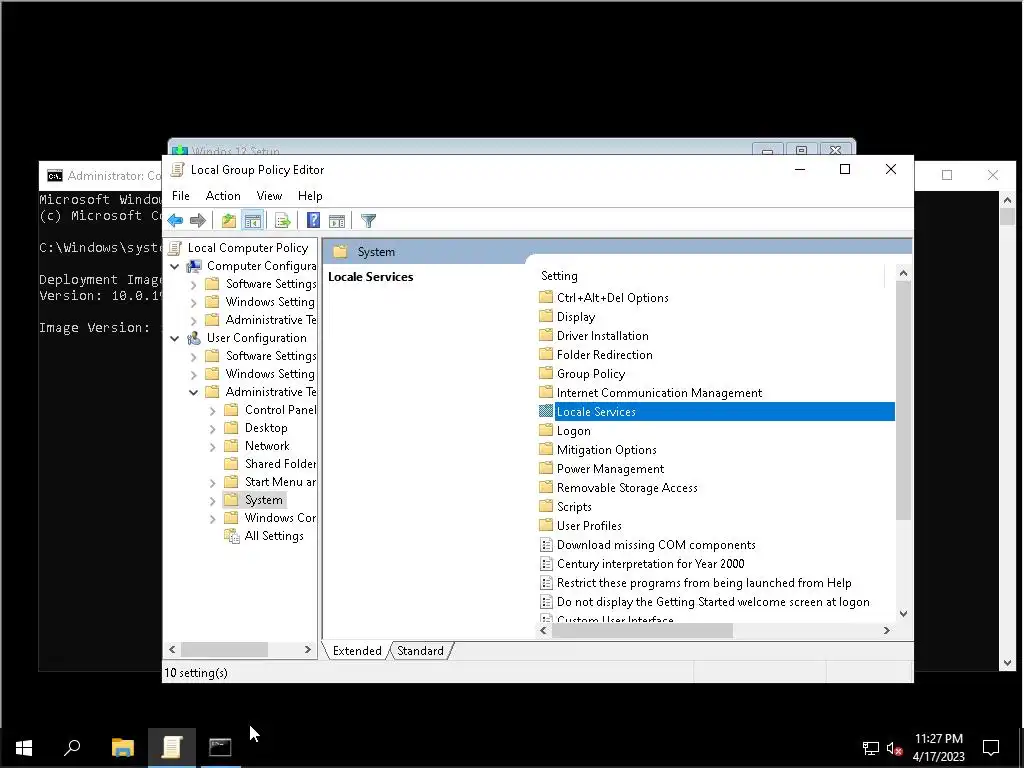Click settings list vertical scrollbar down arrow
This screenshot has width=1024, height=768.
coord(903,613)
